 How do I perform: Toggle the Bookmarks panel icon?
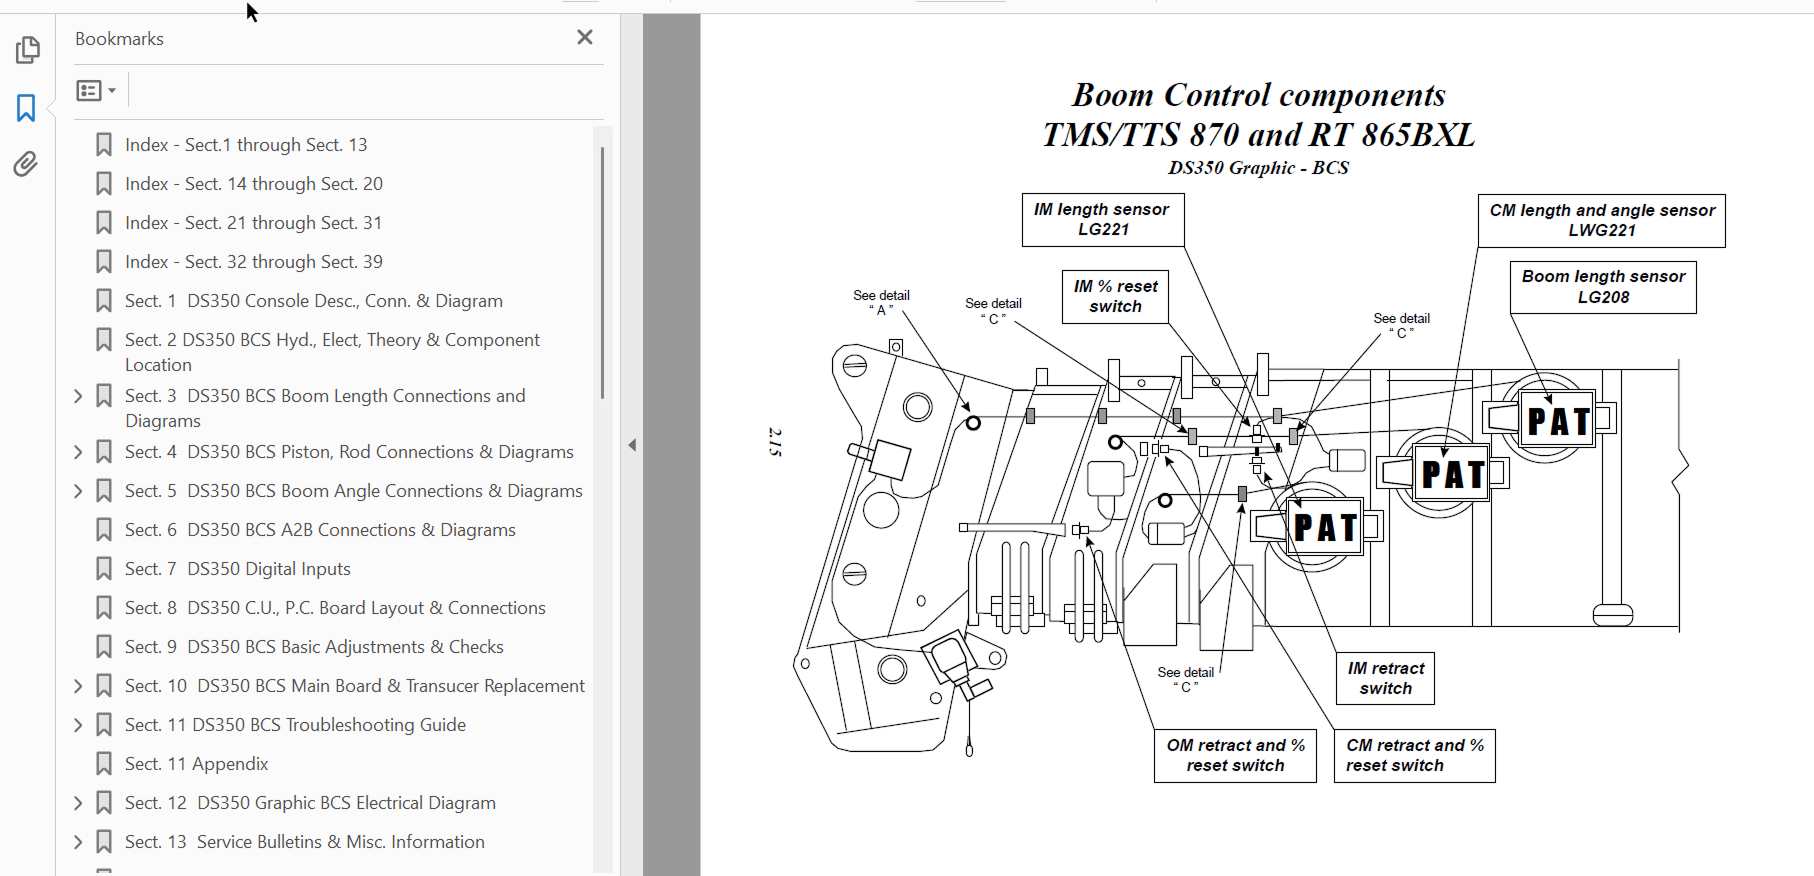pos(27,108)
